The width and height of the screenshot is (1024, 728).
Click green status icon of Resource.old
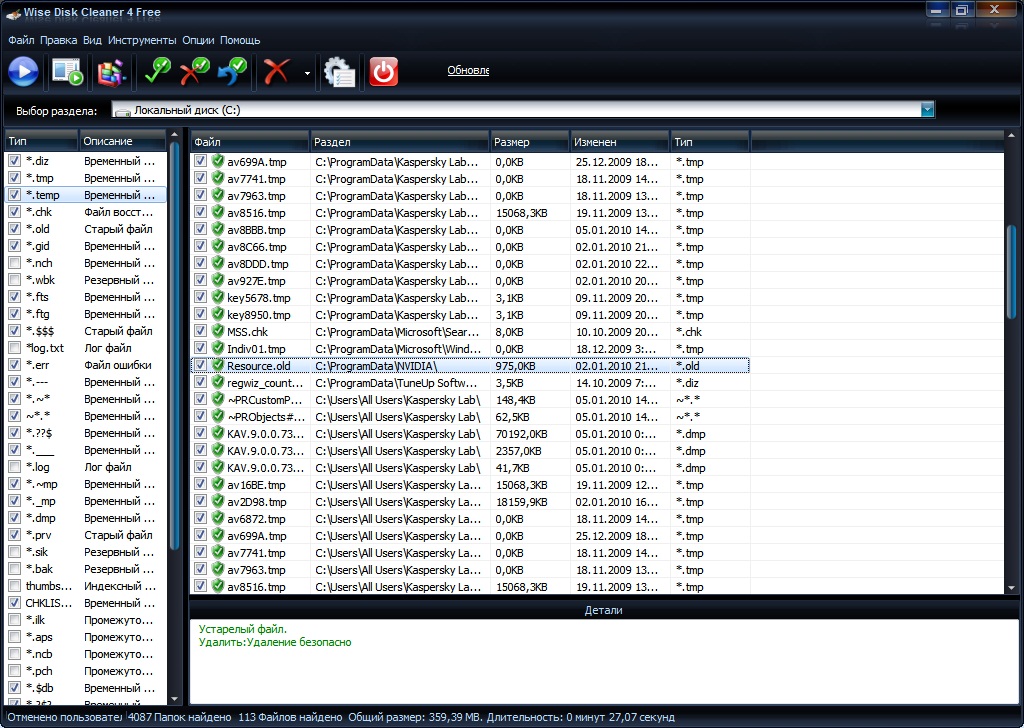point(218,365)
